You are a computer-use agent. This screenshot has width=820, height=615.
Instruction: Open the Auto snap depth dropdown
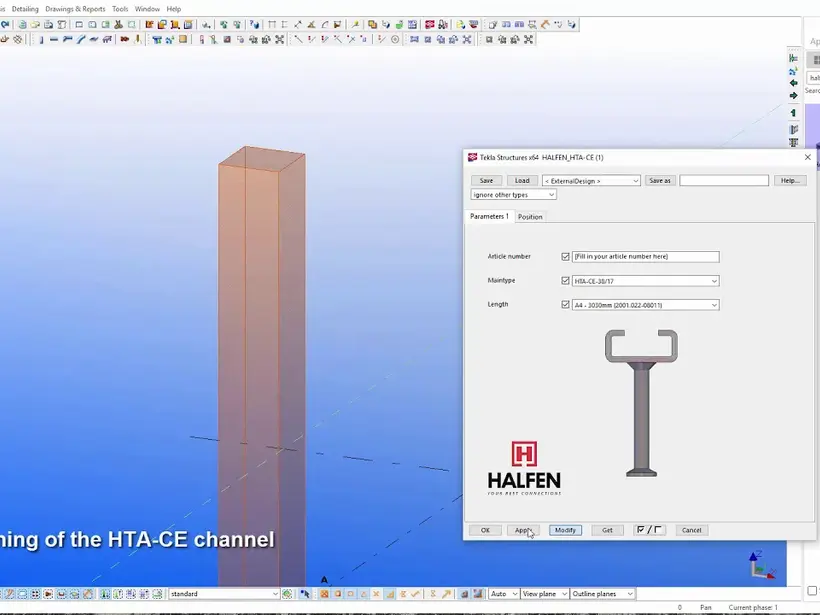click(504, 594)
